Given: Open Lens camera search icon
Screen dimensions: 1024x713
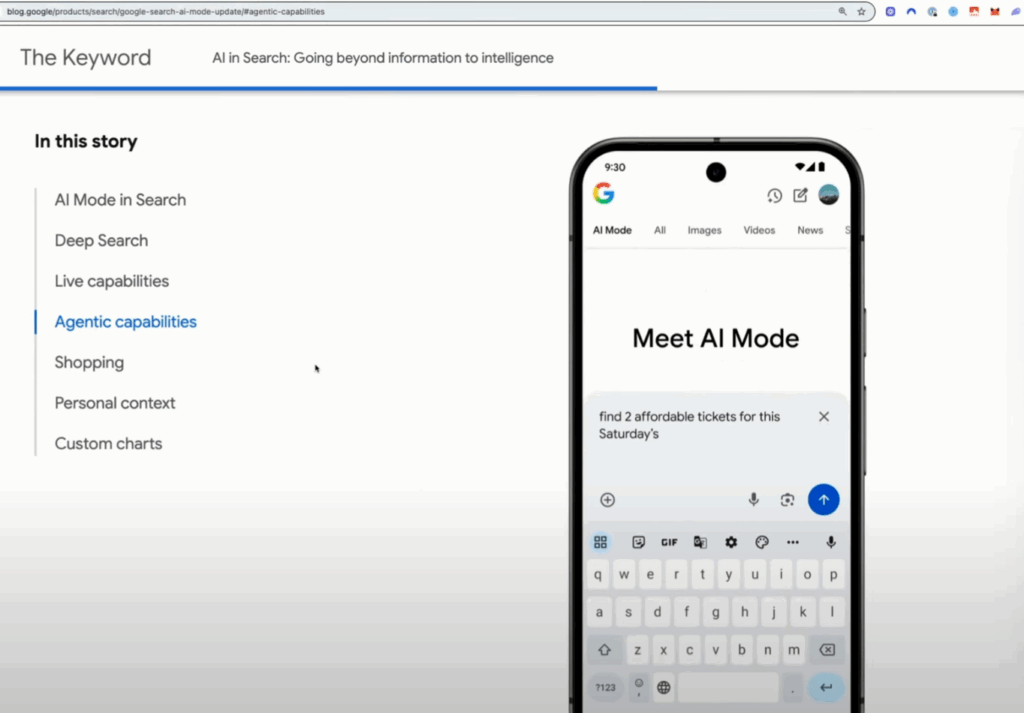Looking at the screenshot, I should [x=788, y=500].
